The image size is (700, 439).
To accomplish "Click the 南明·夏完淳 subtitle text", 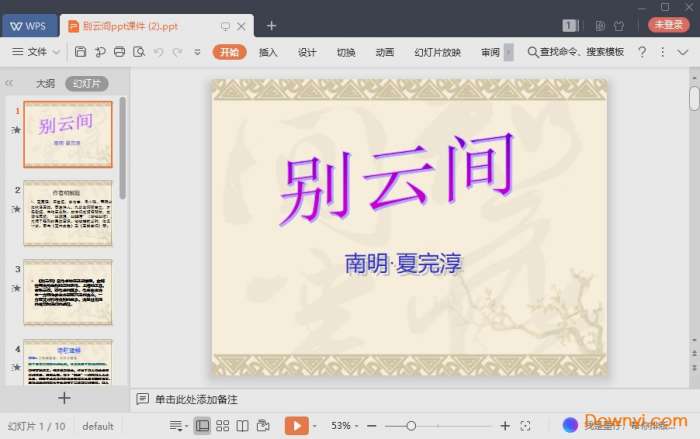I will click(403, 263).
